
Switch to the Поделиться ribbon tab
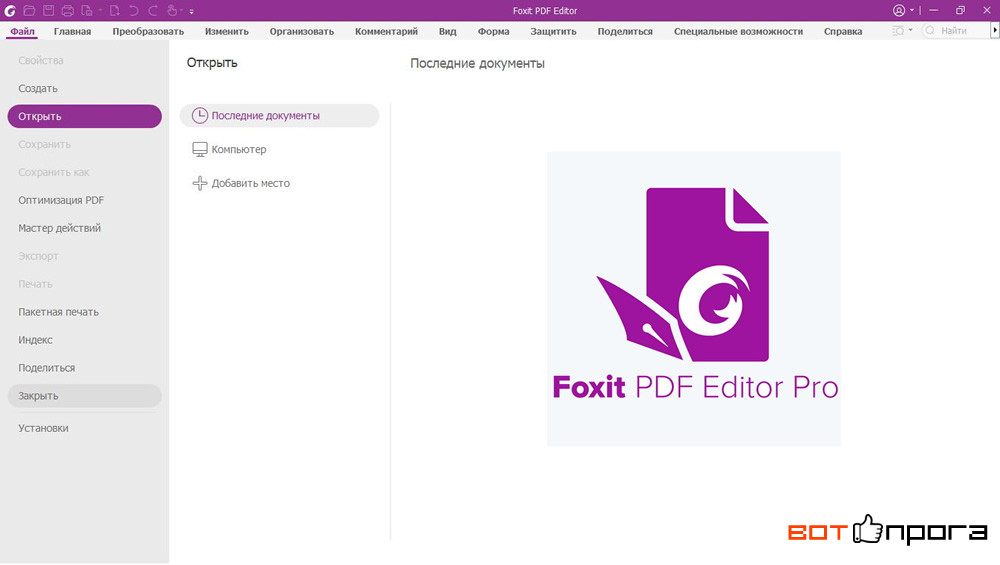click(x=625, y=31)
